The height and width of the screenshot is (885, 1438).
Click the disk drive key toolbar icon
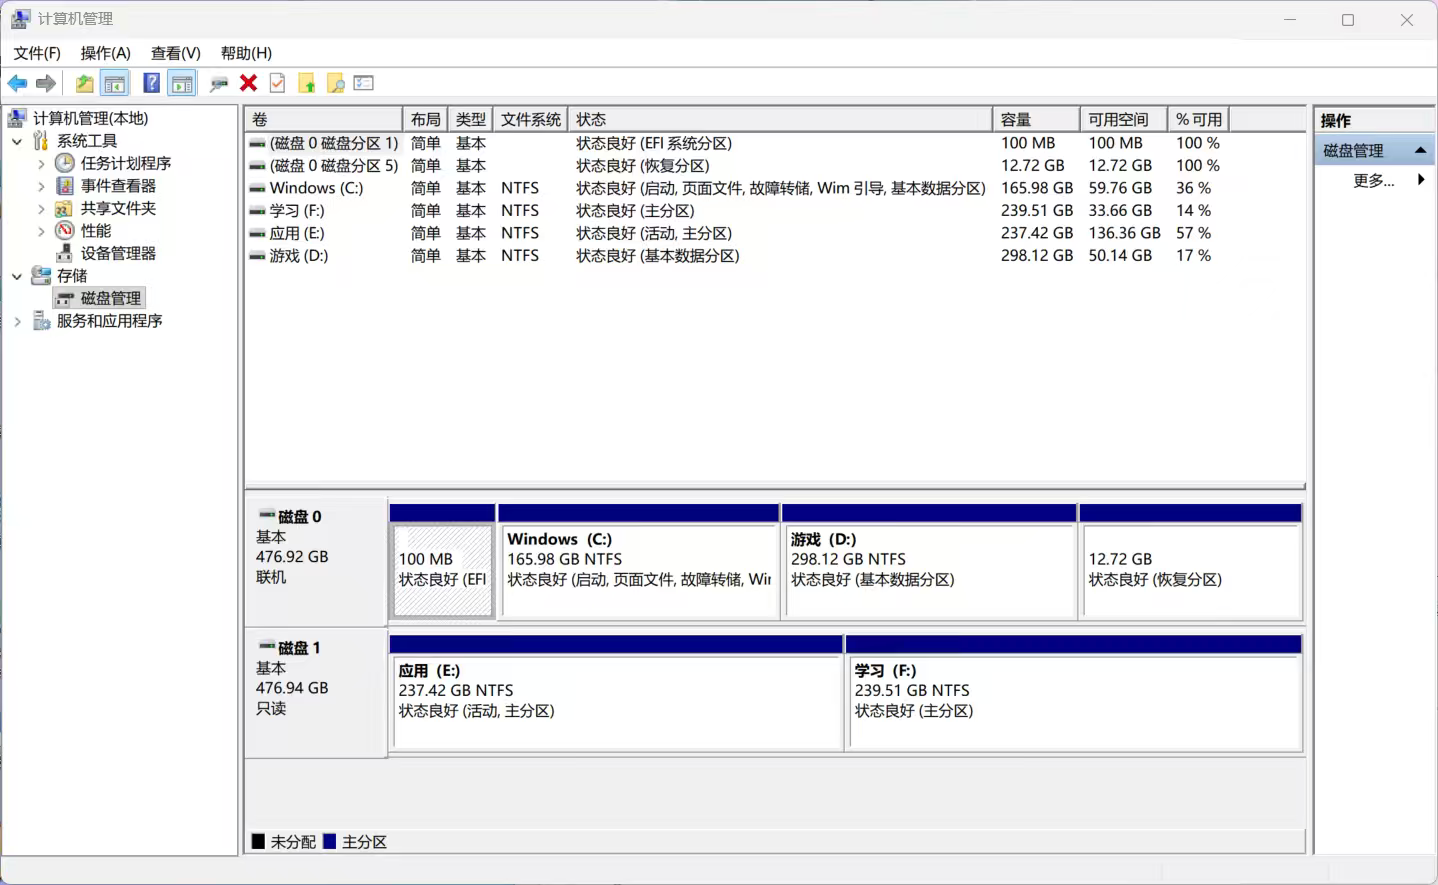219,84
